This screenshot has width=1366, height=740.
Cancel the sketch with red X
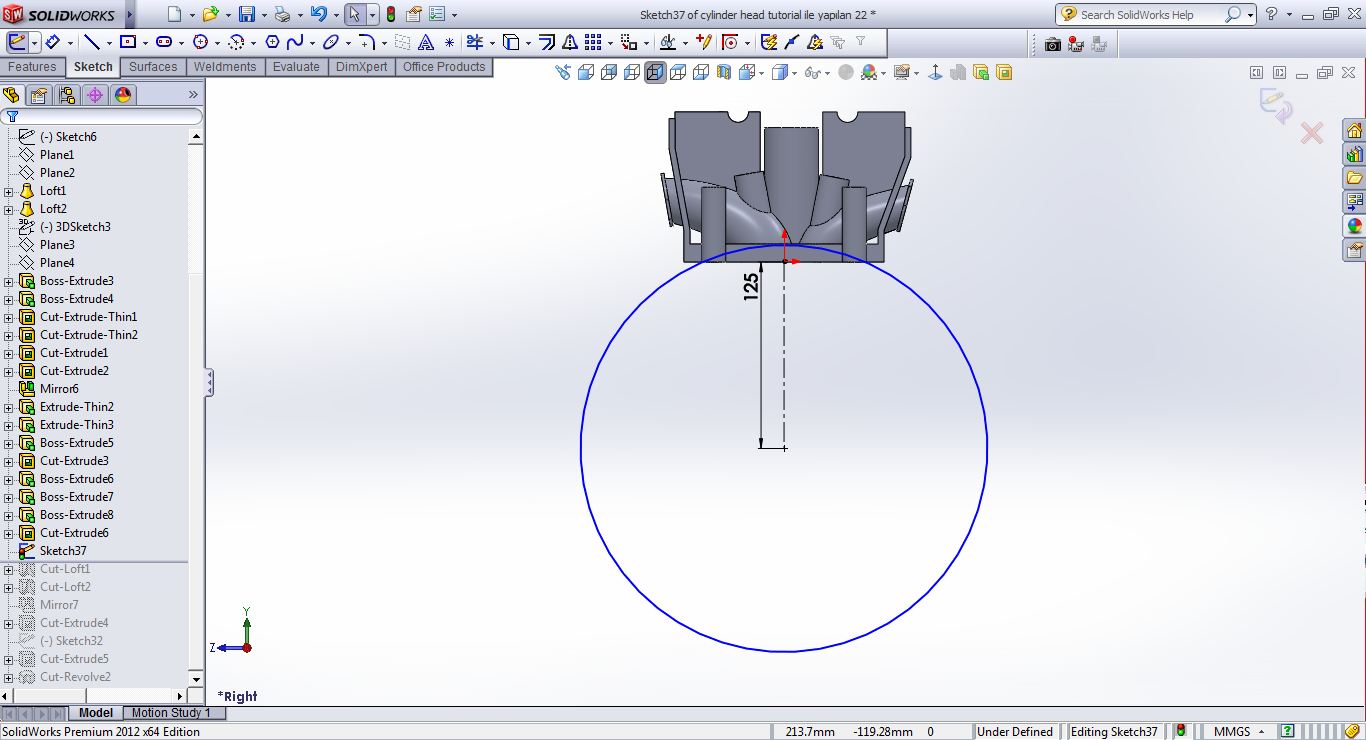tap(1312, 133)
